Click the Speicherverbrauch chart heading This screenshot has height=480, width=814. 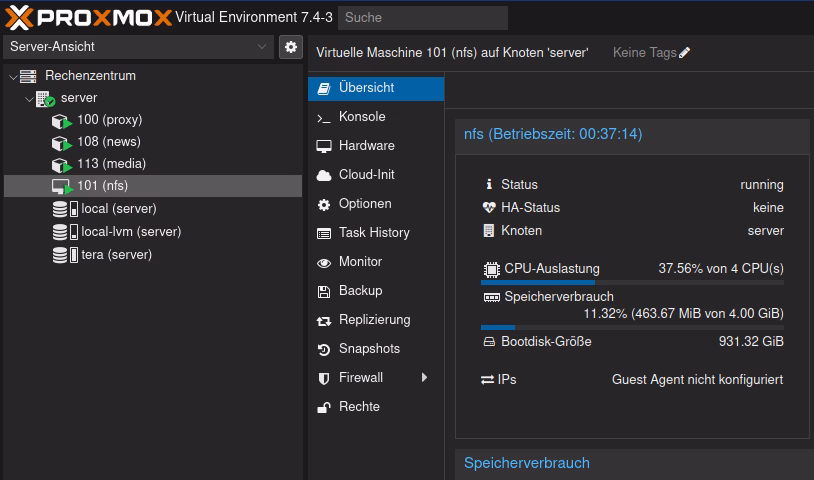(526, 463)
